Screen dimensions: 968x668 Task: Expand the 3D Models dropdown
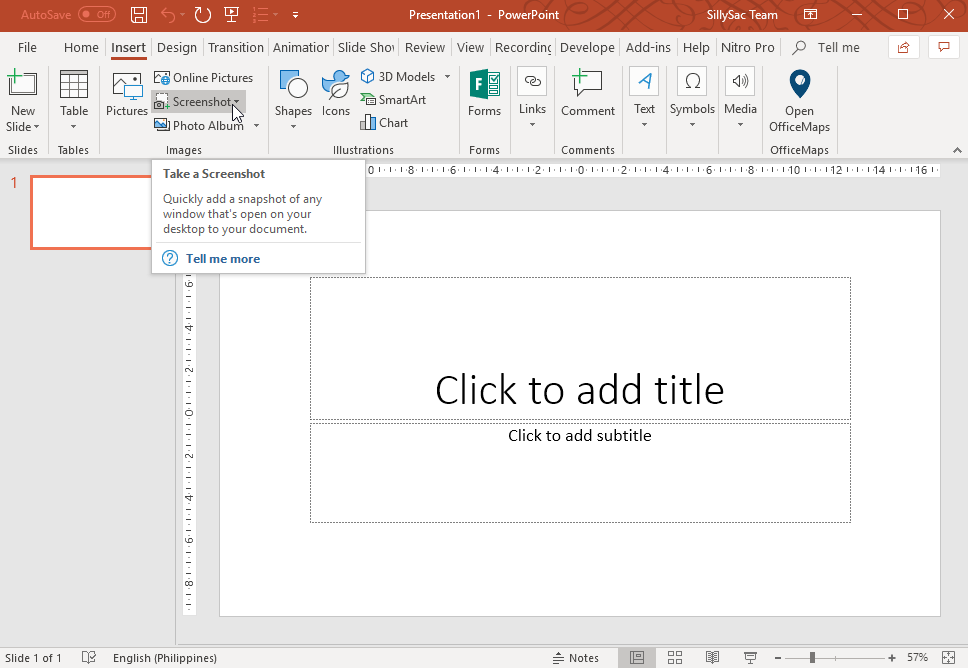(x=447, y=76)
